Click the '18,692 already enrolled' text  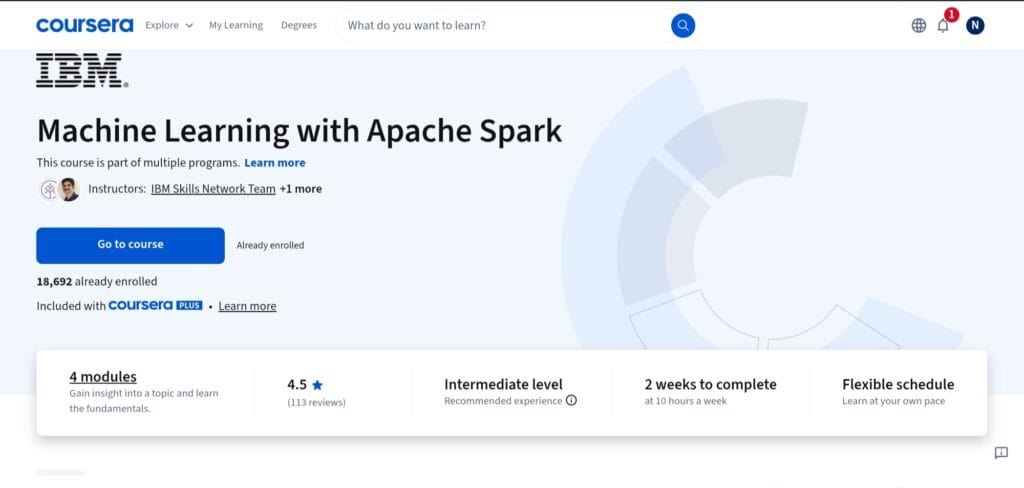tap(97, 282)
